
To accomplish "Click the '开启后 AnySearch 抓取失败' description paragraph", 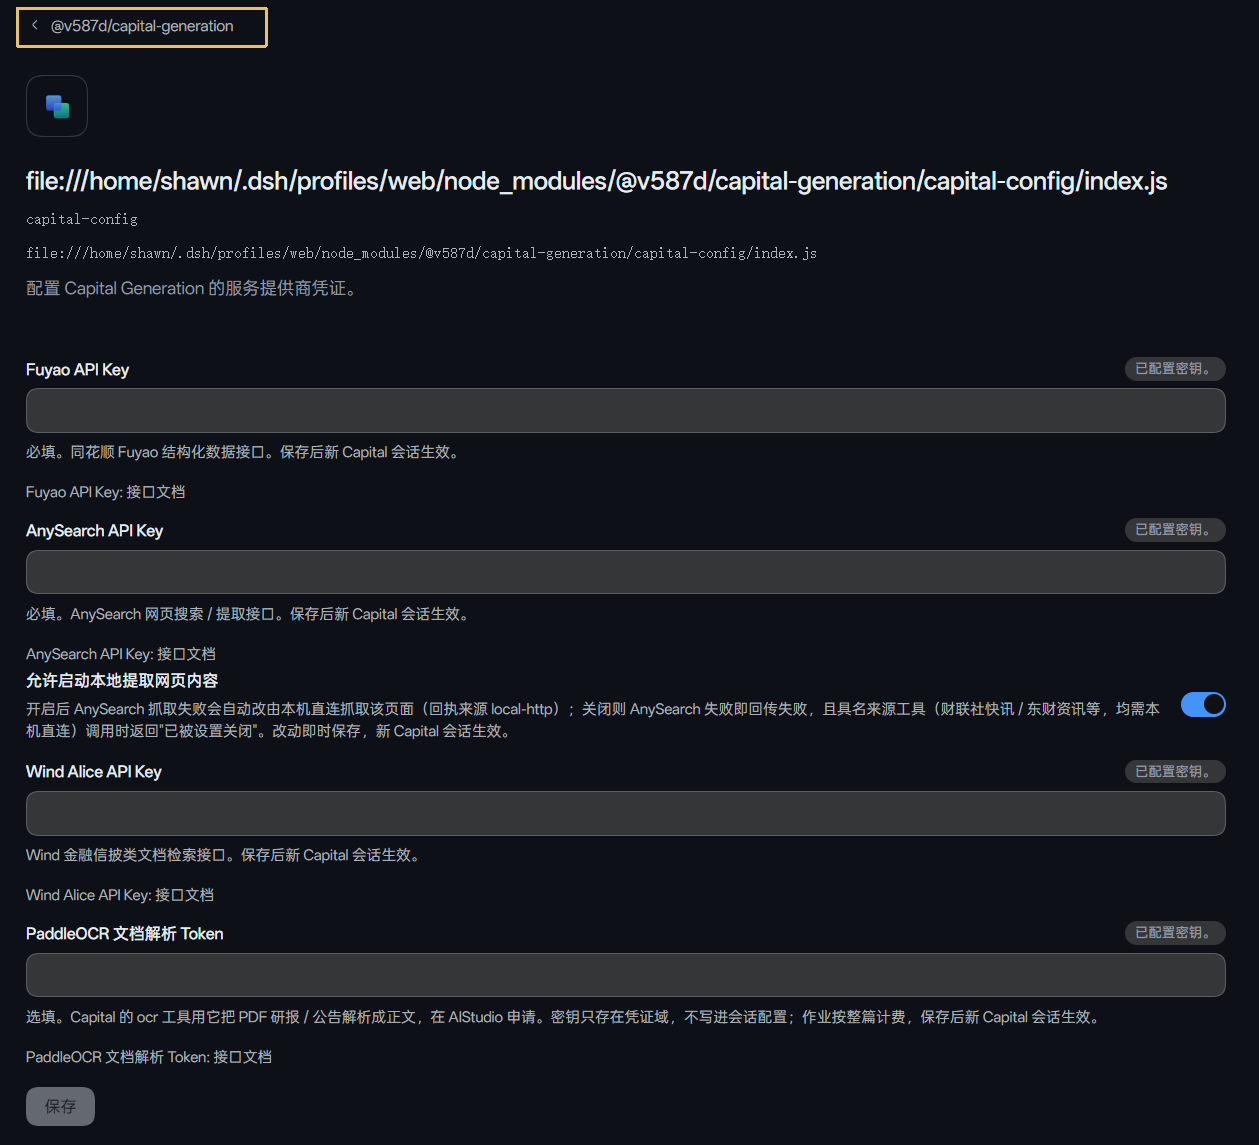I will 593,720.
